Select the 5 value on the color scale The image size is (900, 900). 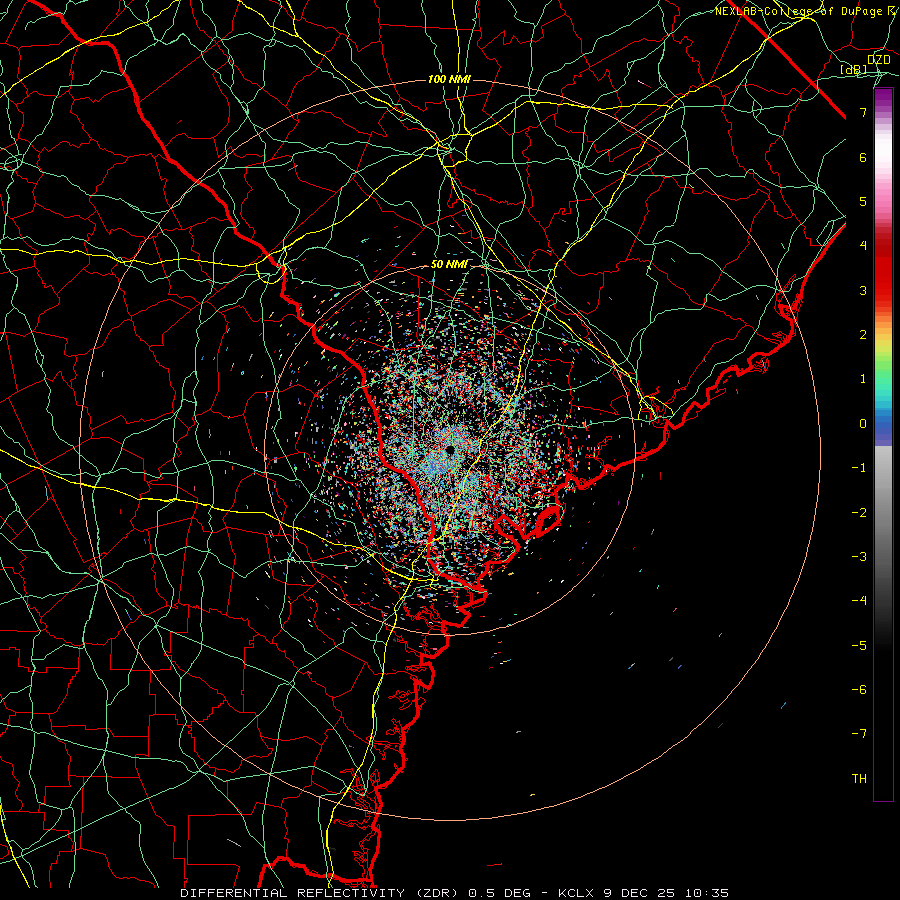(x=863, y=201)
